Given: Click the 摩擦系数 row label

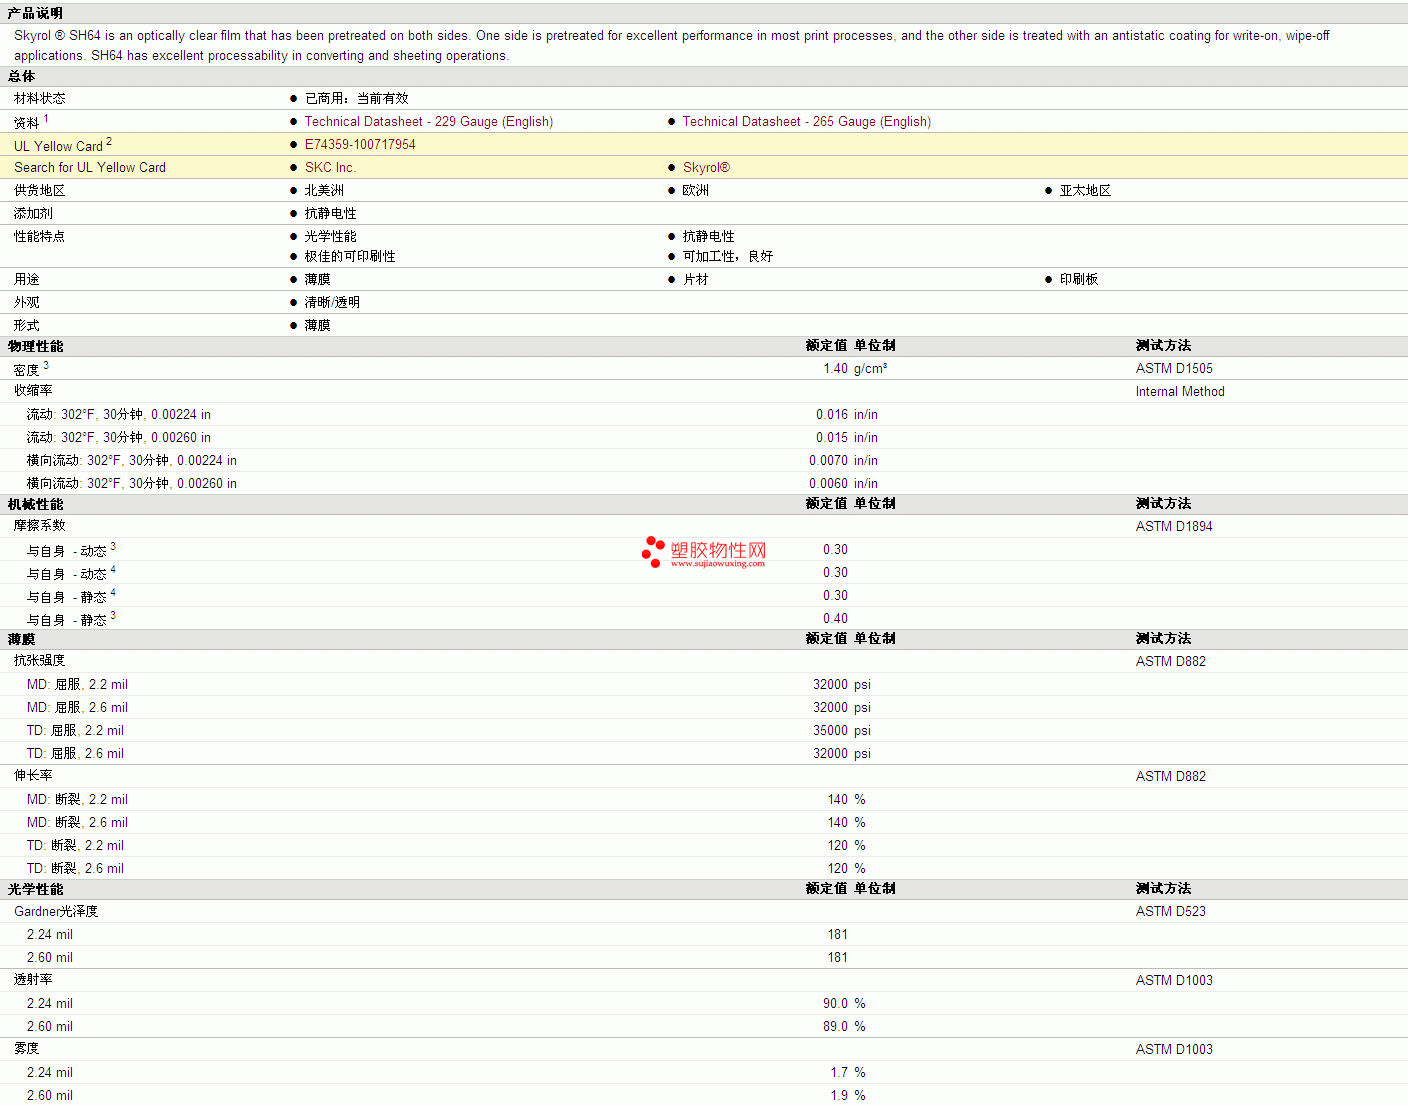Looking at the screenshot, I should (40, 525).
